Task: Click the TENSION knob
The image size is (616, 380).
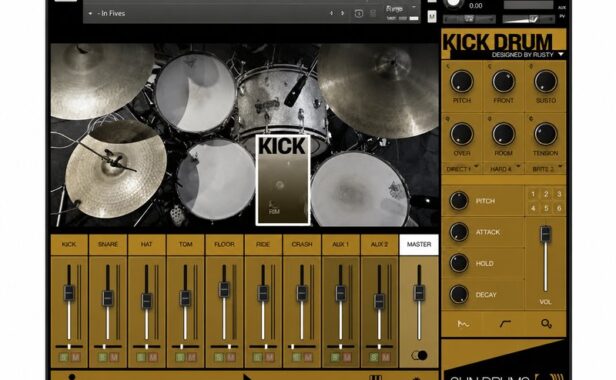Action: 546,134
